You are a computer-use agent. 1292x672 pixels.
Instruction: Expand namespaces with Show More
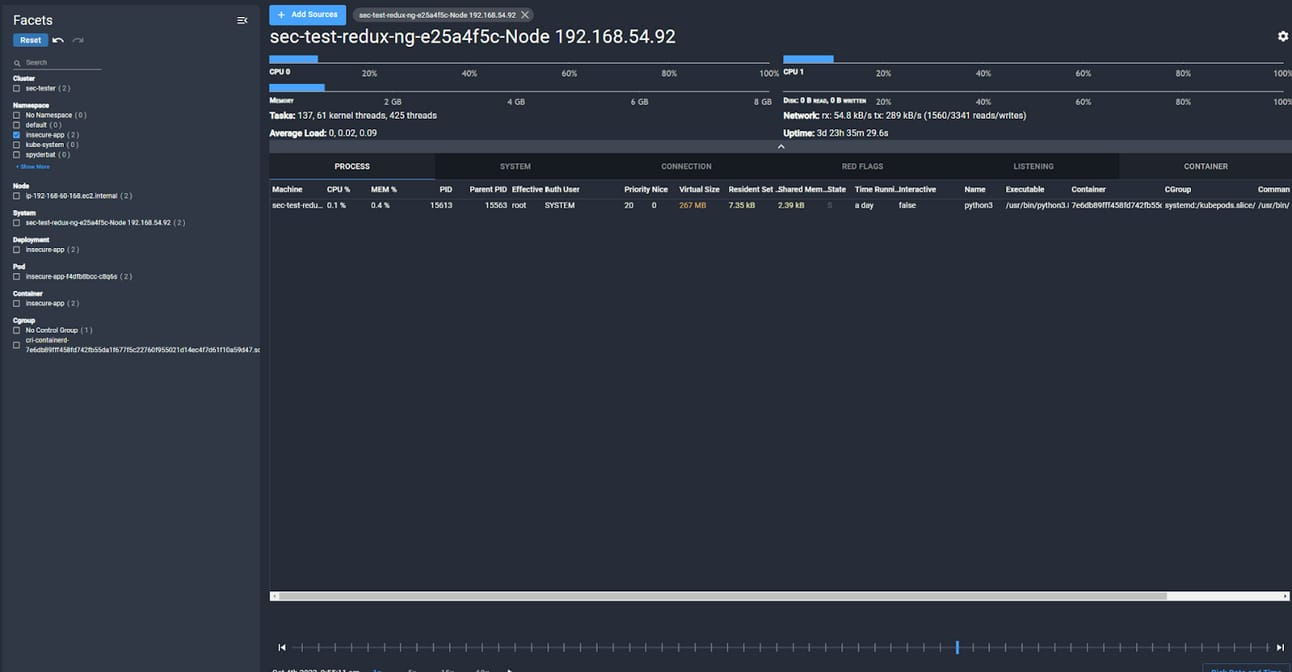pos(34,167)
